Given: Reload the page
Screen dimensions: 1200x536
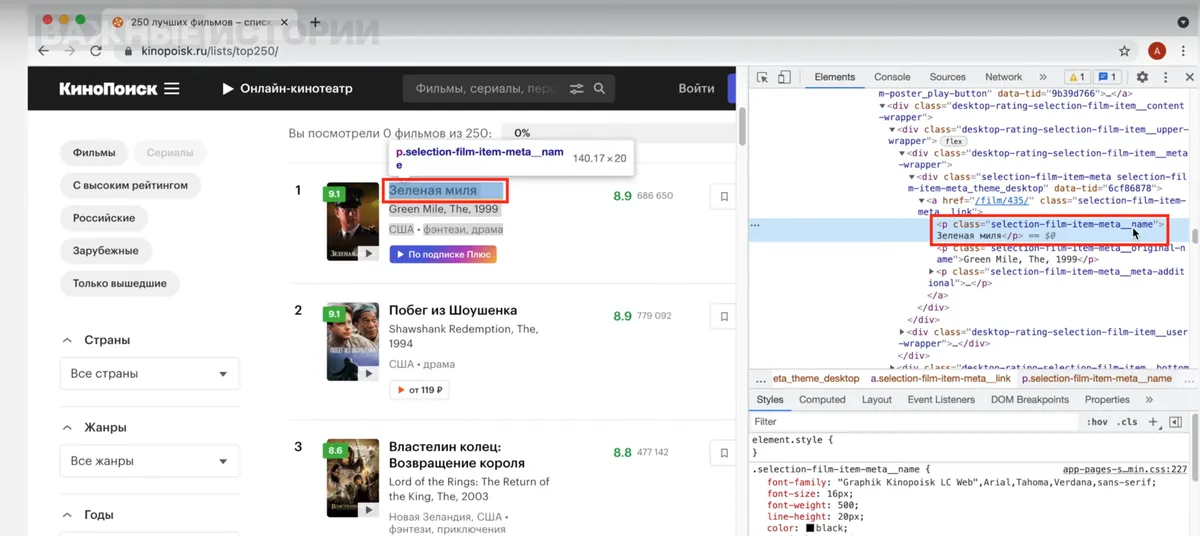Looking at the screenshot, I should (97, 51).
